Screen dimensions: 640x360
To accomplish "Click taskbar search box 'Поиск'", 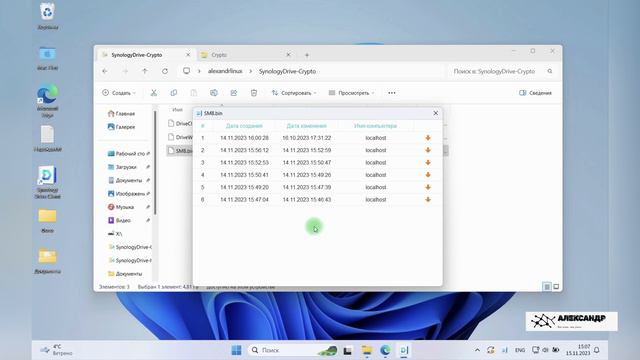I will tap(293, 350).
